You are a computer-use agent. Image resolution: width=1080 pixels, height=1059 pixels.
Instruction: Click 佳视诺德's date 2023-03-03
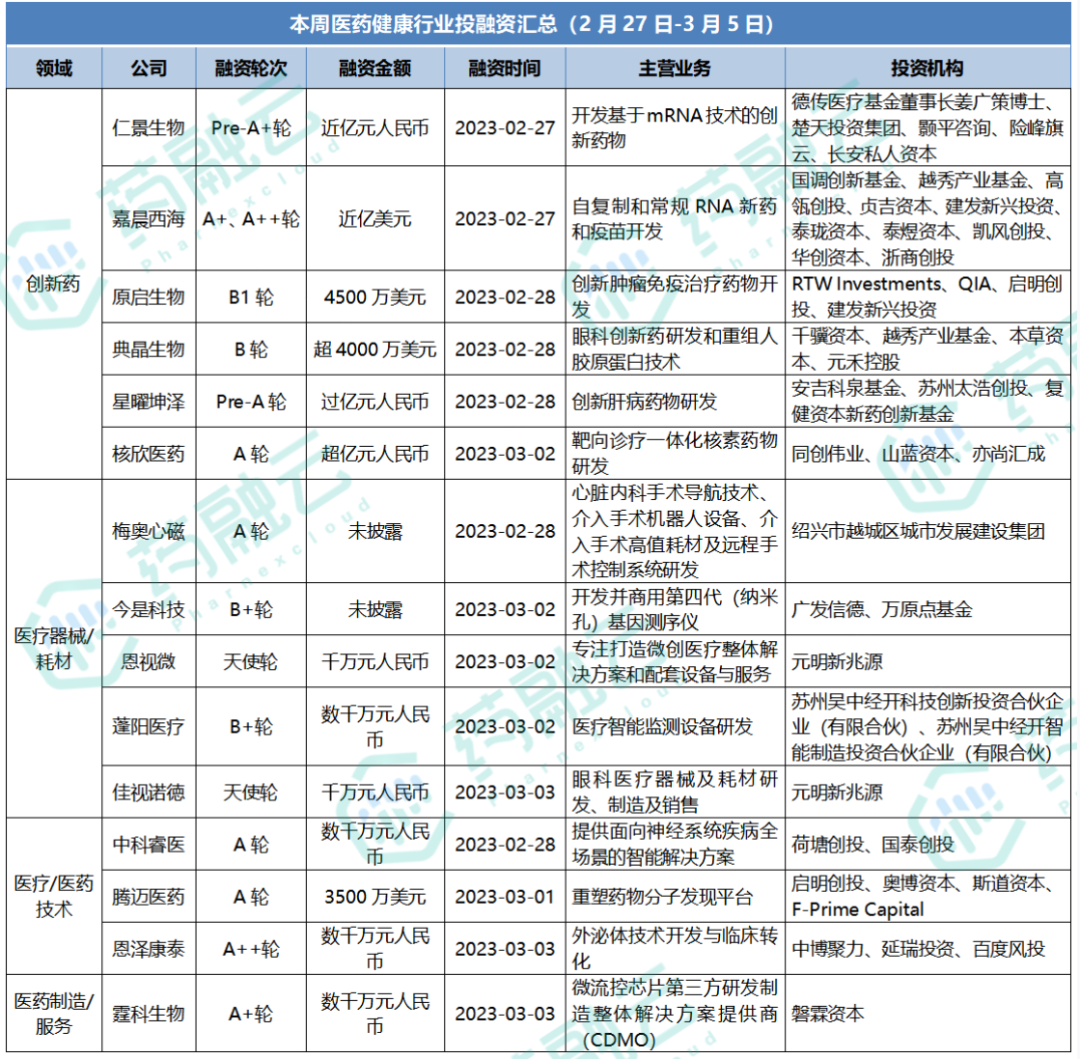click(504, 792)
